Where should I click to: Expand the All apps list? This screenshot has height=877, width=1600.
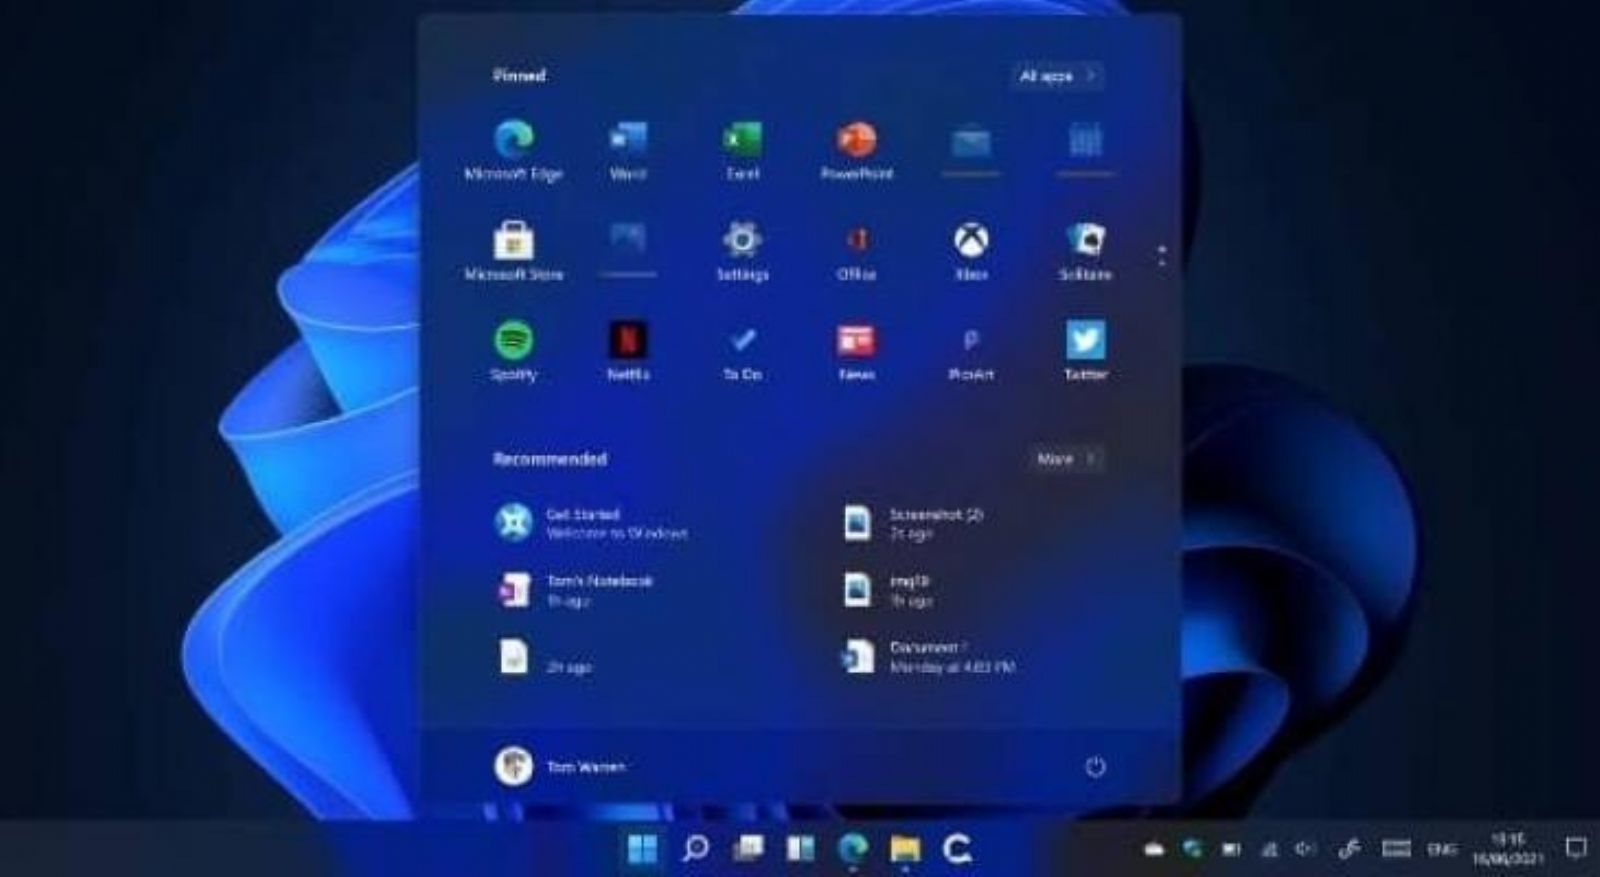coord(1057,75)
